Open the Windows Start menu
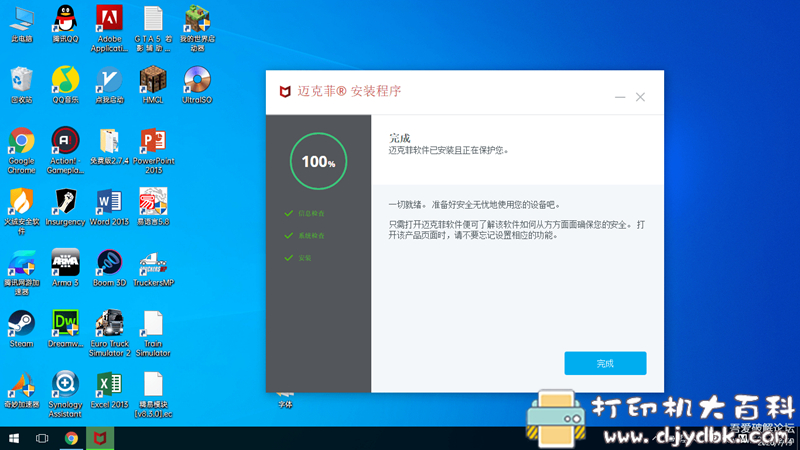 tap(14, 438)
